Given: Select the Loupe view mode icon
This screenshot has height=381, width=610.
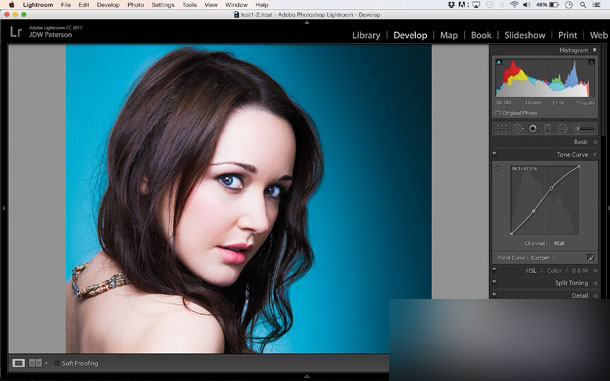Looking at the screenshot, I should 18,363.
